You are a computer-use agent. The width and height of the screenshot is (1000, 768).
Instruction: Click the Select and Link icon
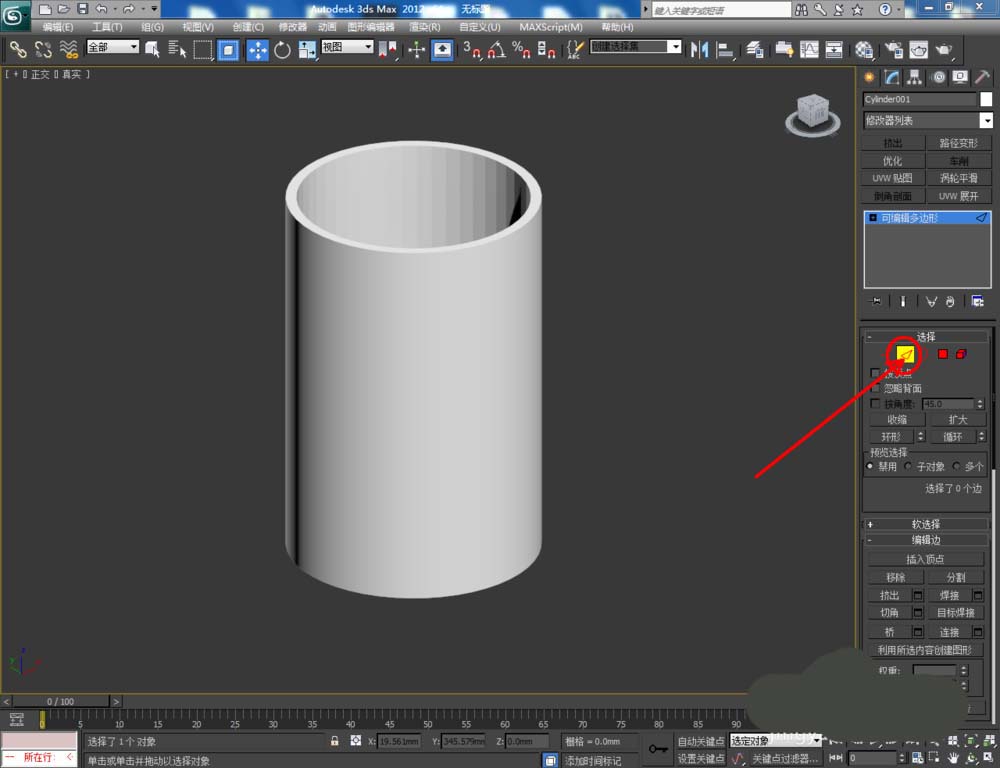[x=17, y=49]
